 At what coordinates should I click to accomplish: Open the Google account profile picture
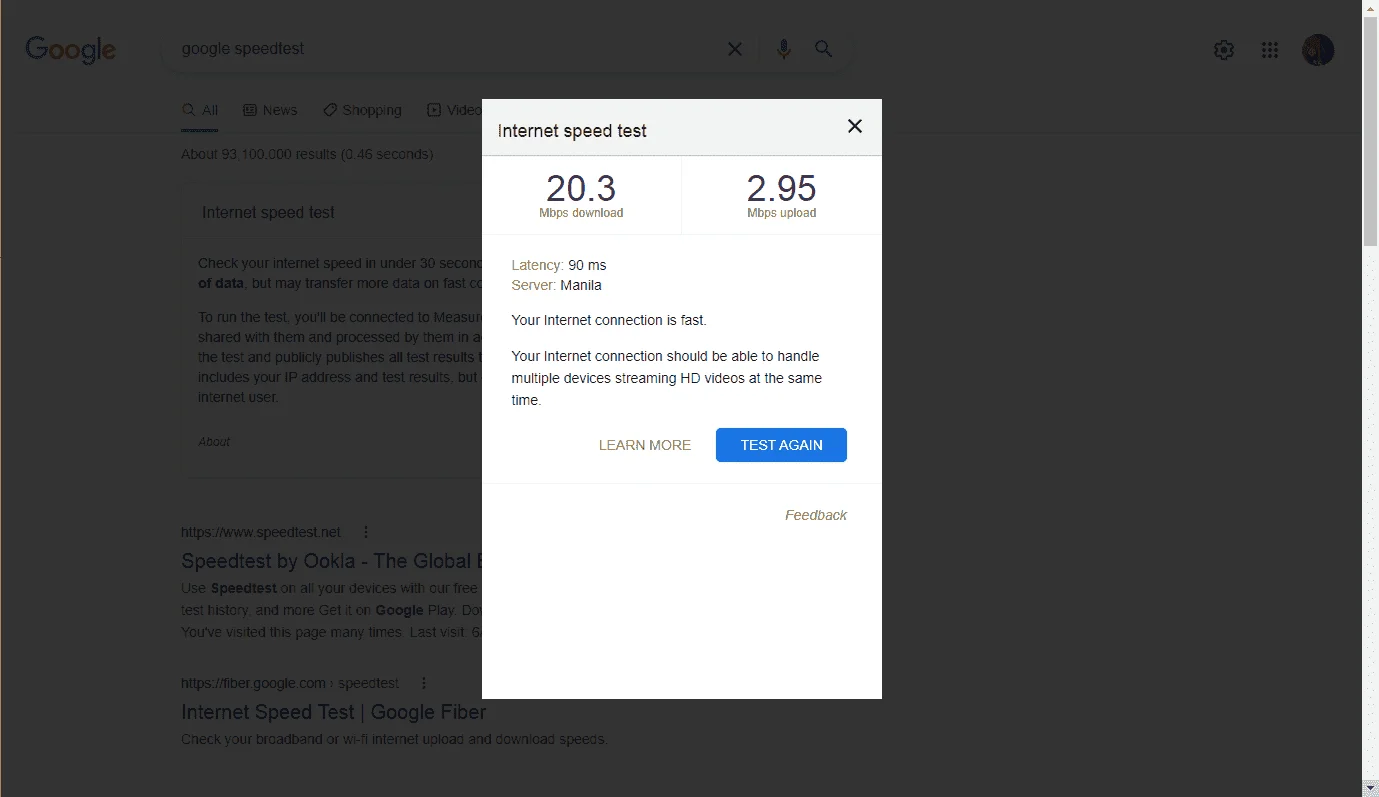tap(1318, 50)
